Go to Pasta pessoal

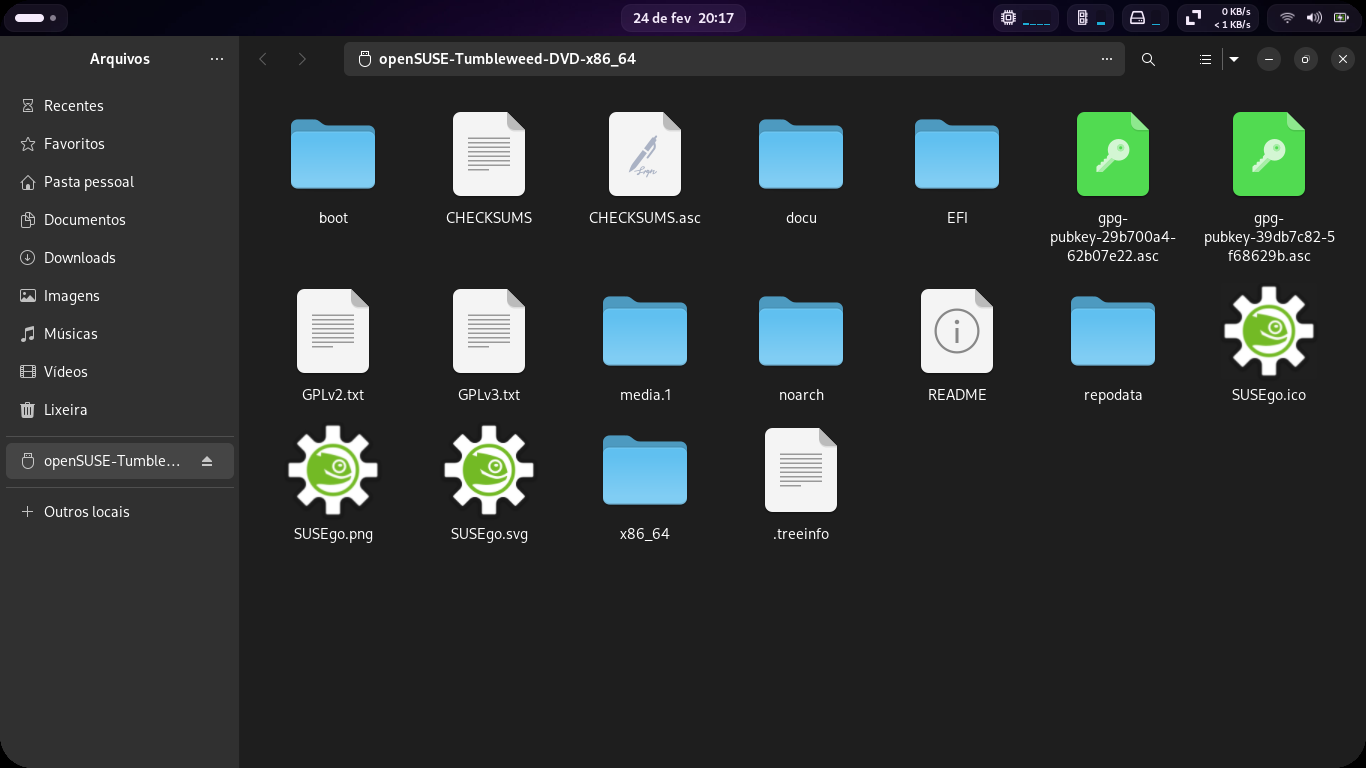(x=120, y=182)
